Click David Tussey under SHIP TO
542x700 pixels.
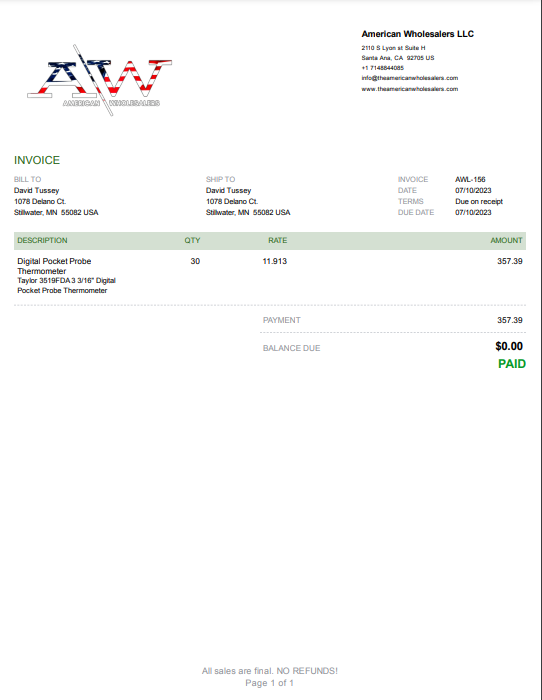pos(229,191)
